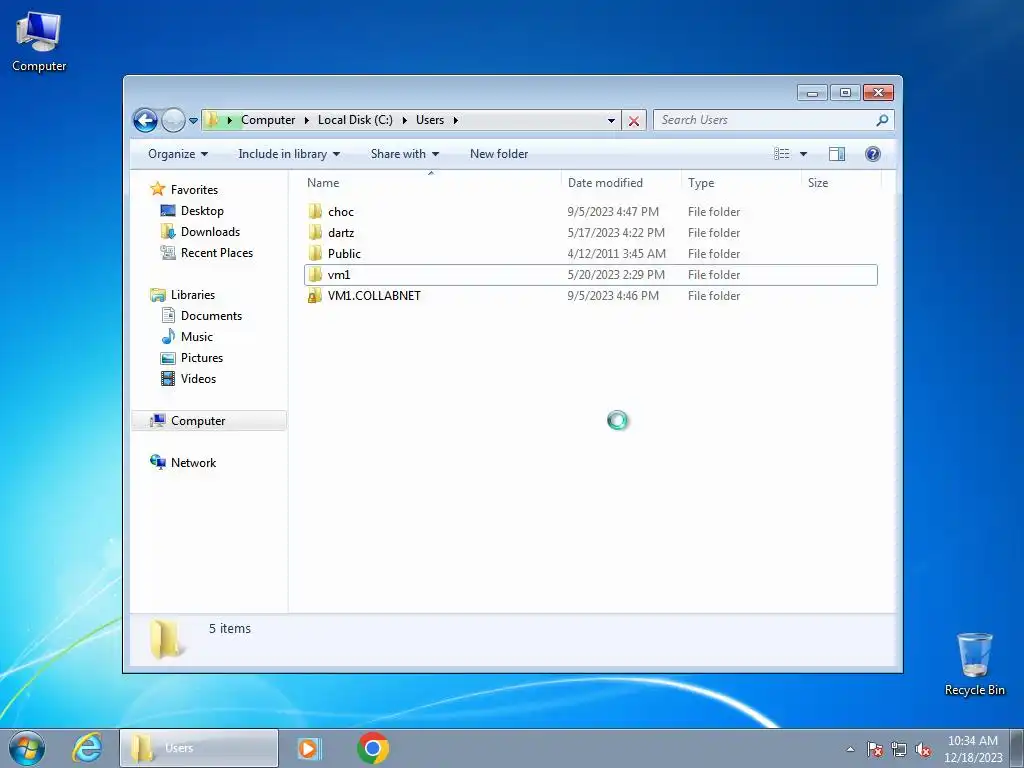The image size is (1024, 768).
Task: Click Users taskbar button
Action: click(199, 748)
